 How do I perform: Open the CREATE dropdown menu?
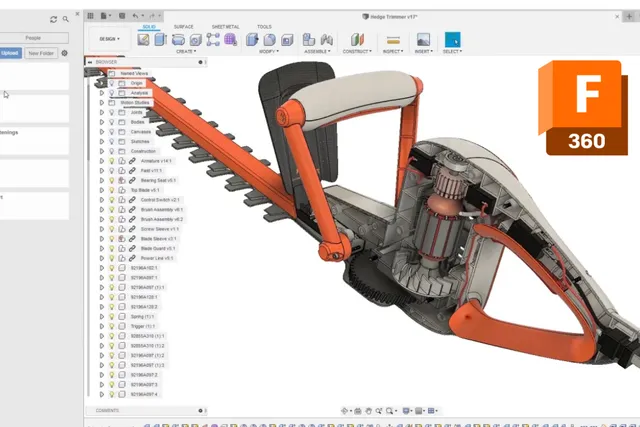[x=186, y=51]
